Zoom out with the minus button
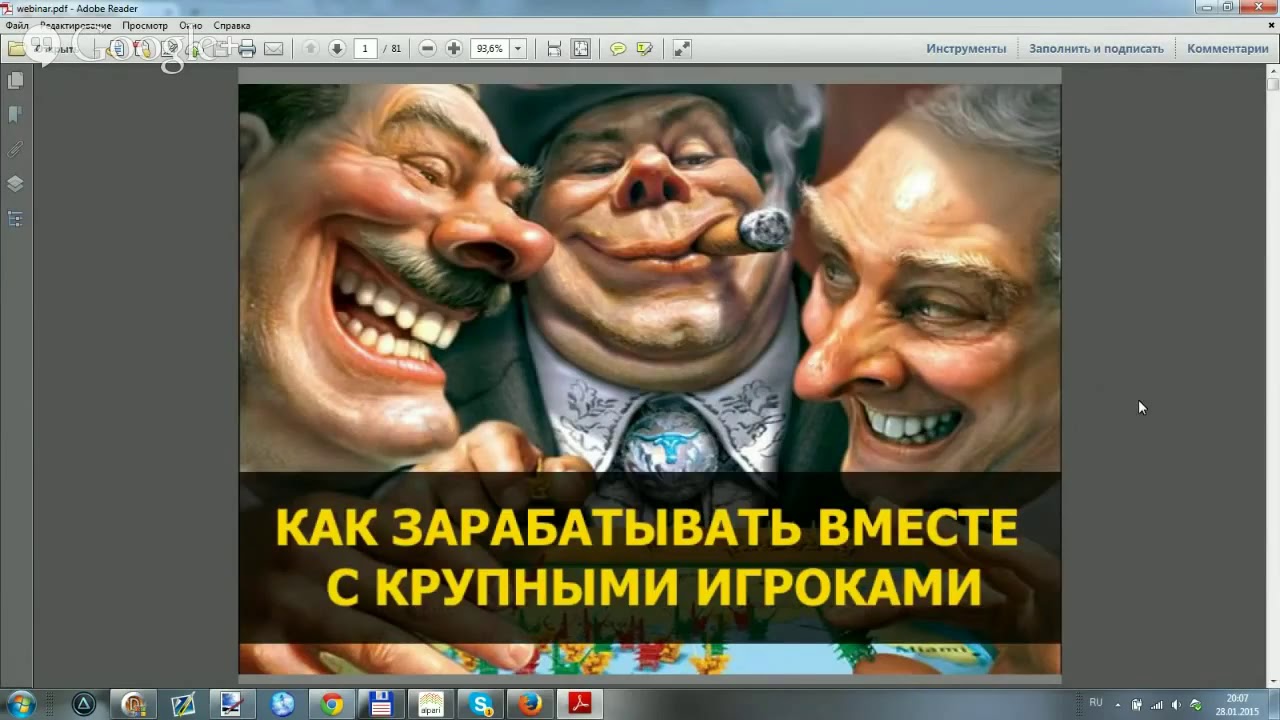 tap(427, 48)
